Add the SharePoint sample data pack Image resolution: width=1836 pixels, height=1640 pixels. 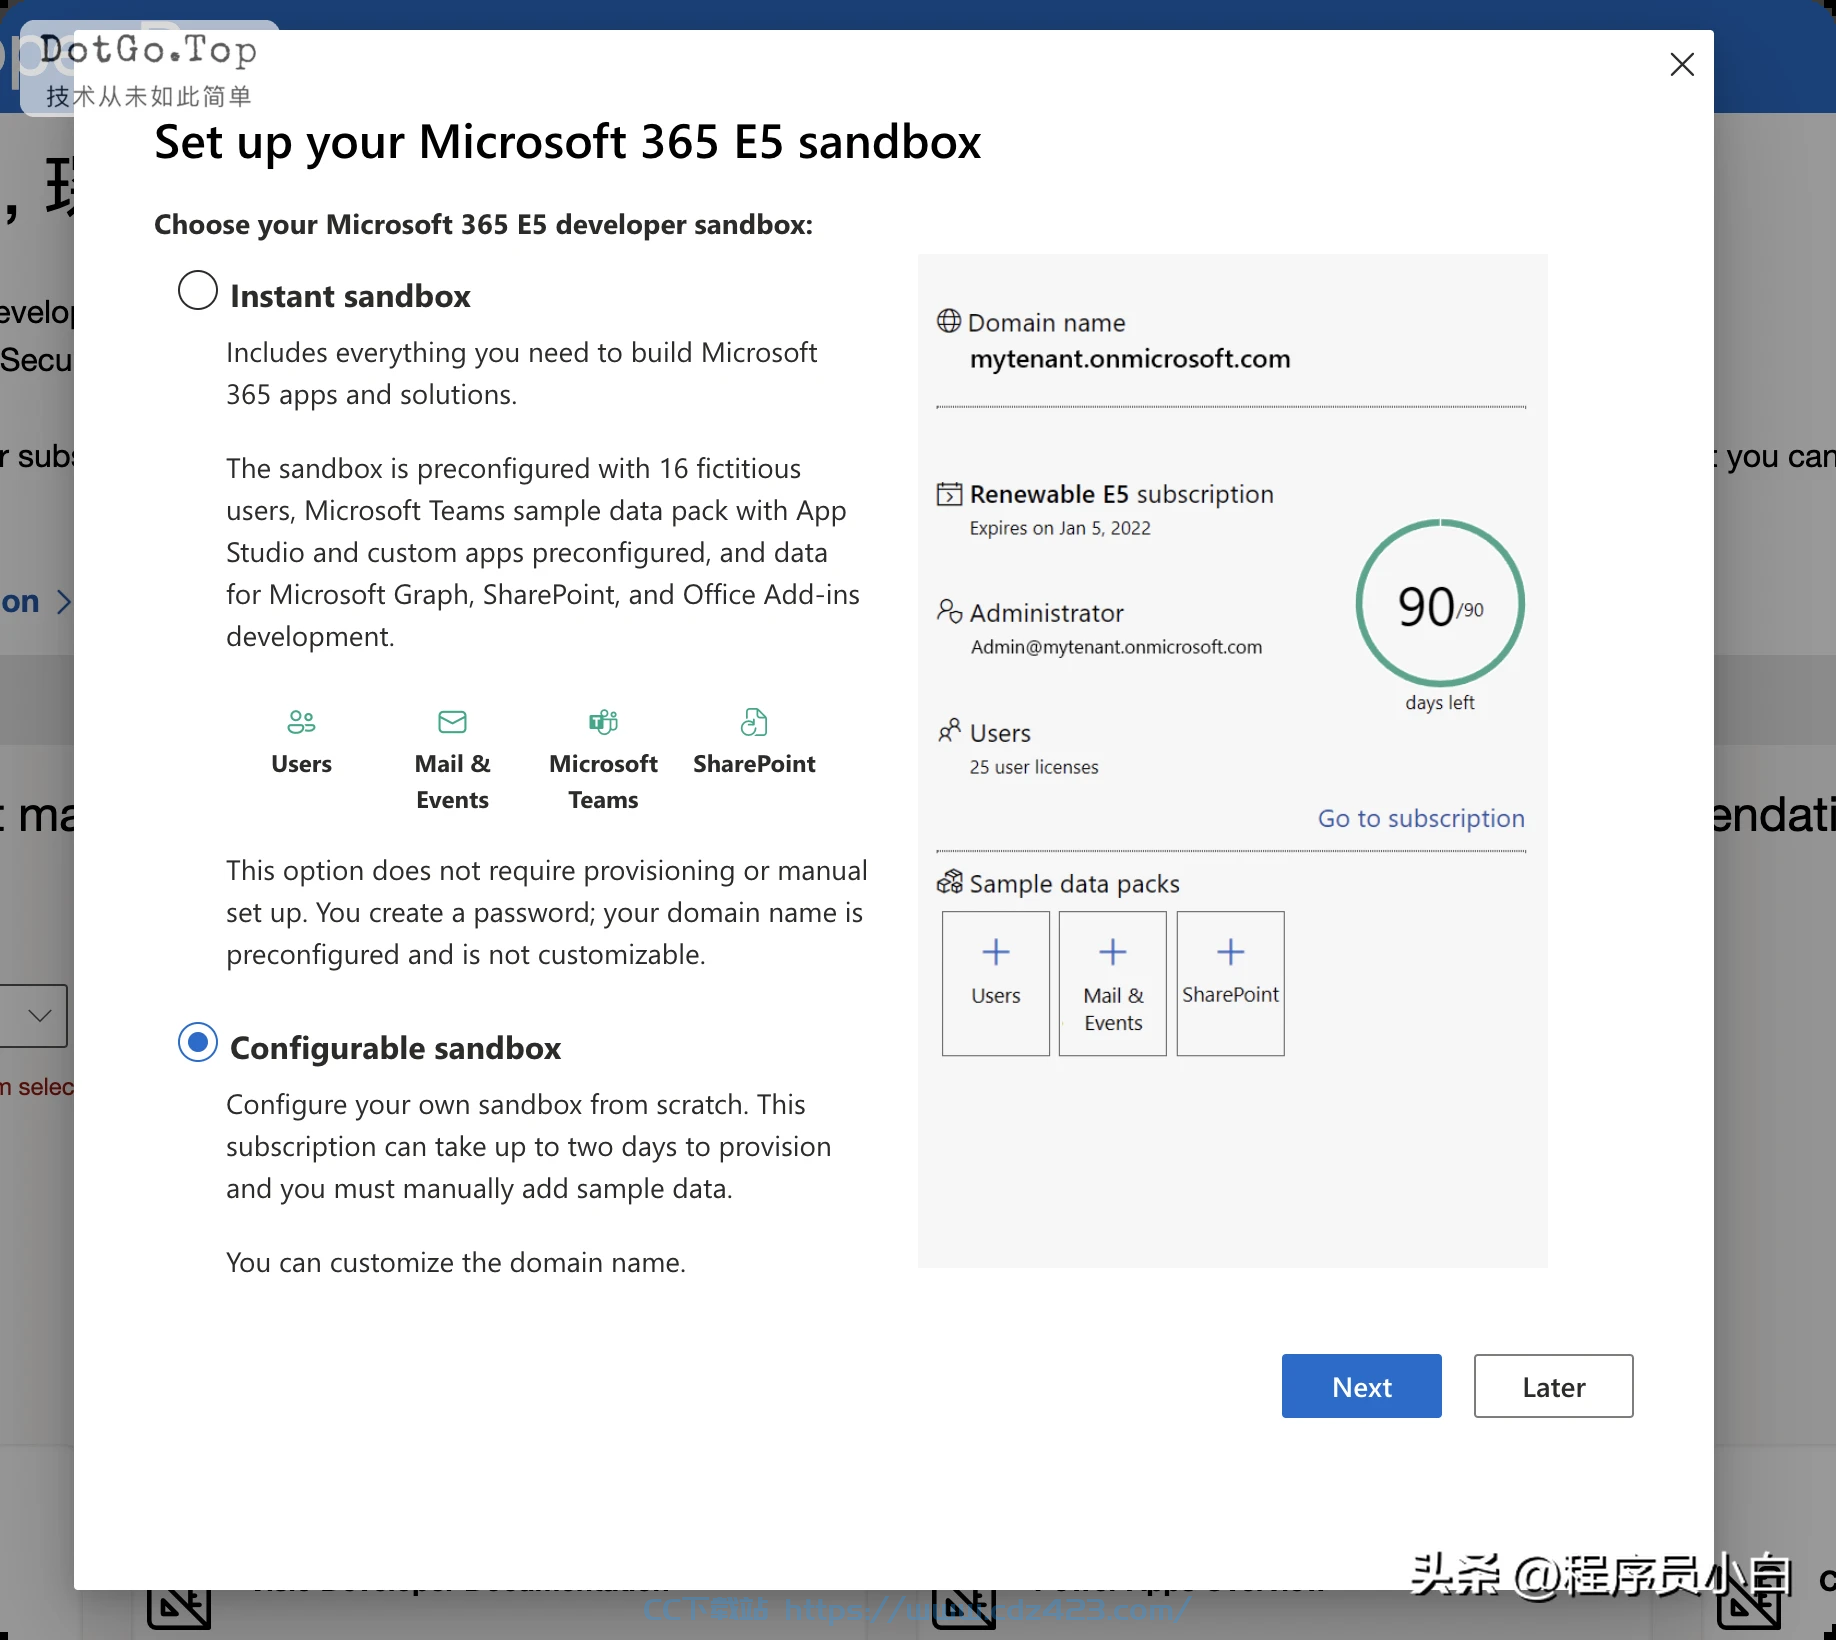[x=1231, y=983]
